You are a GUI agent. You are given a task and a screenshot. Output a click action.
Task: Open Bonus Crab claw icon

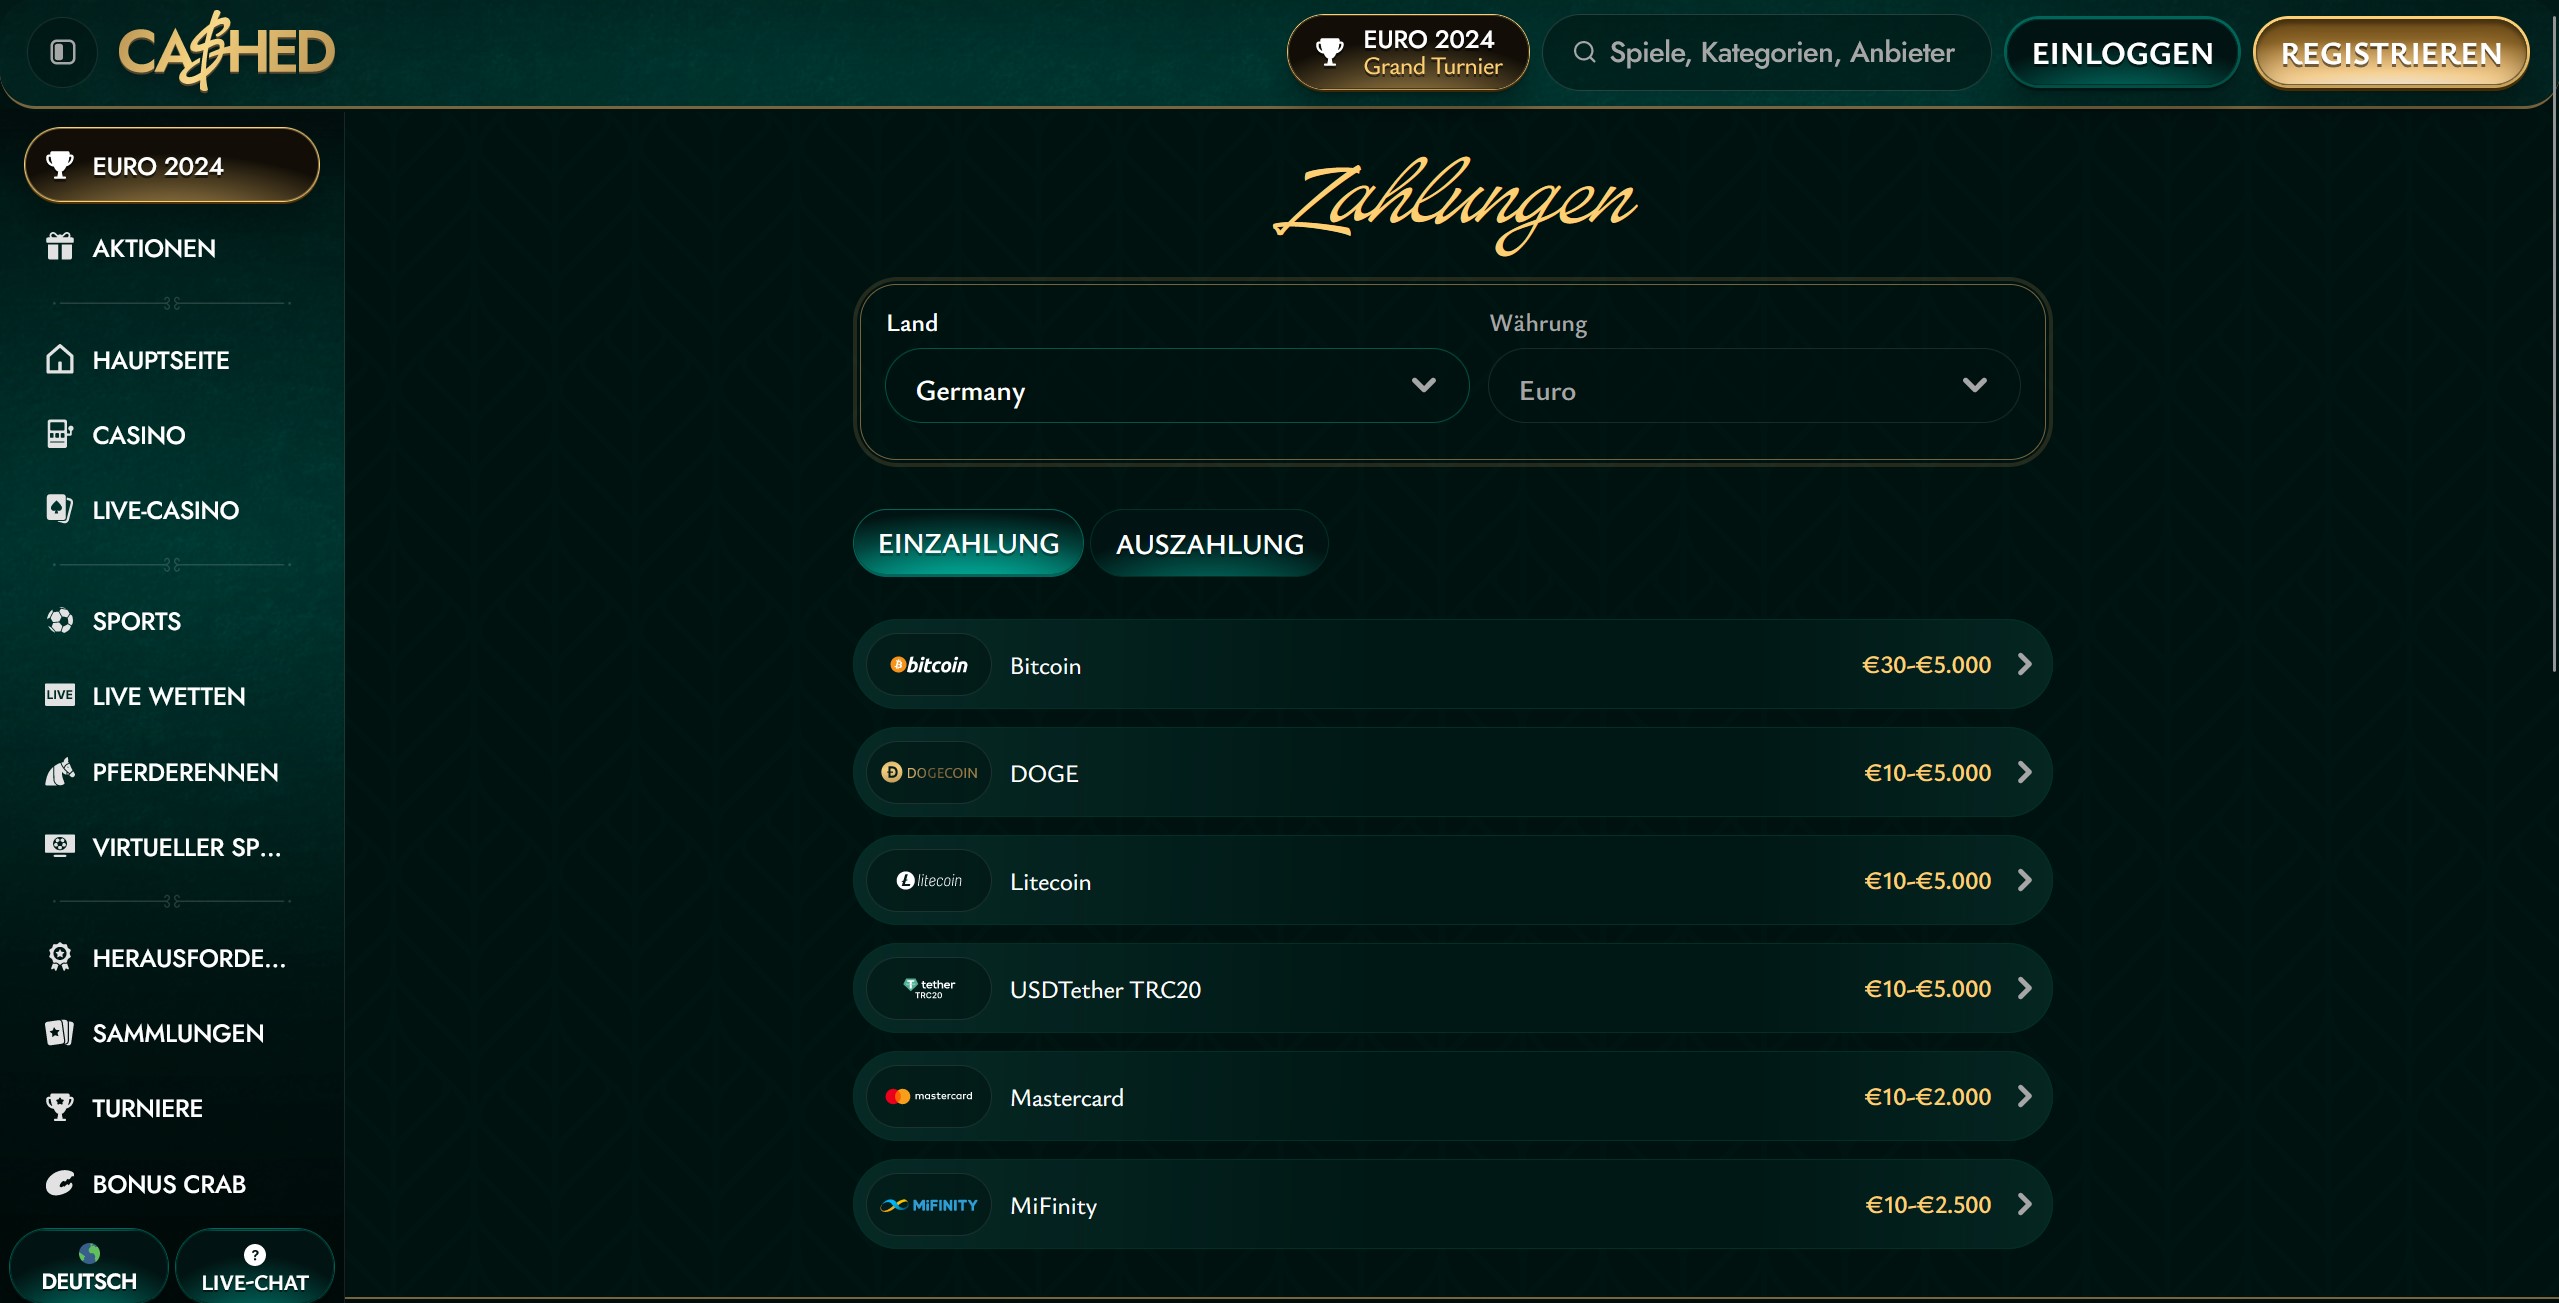[x=60, y=1183]
